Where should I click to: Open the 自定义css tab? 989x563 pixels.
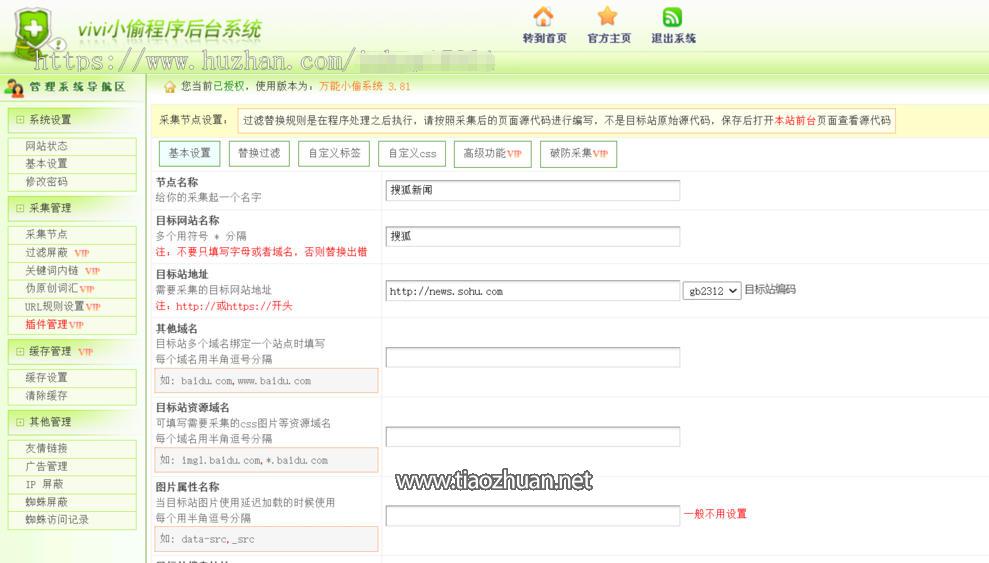412,154
